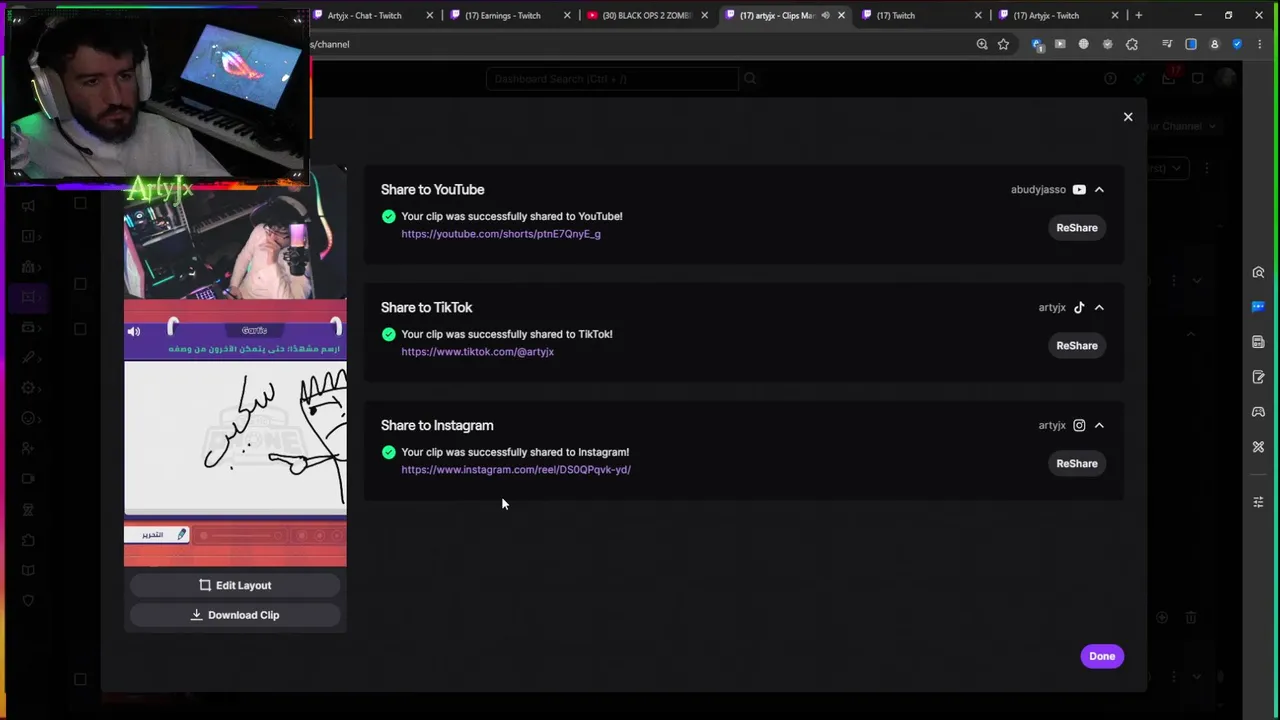Viewport: 1280px width, 720px height.
Task: Click the abudyjasso YouTube account name
Action: (x=1038, y=190)
